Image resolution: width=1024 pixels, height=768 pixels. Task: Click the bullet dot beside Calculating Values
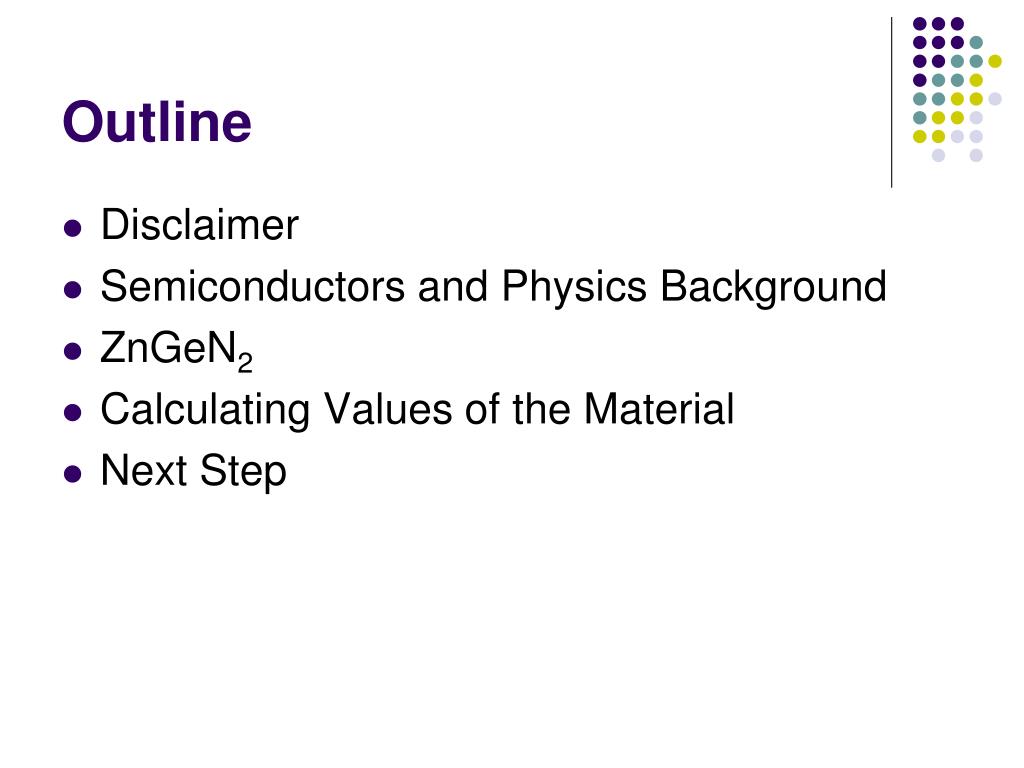[72, 413]
